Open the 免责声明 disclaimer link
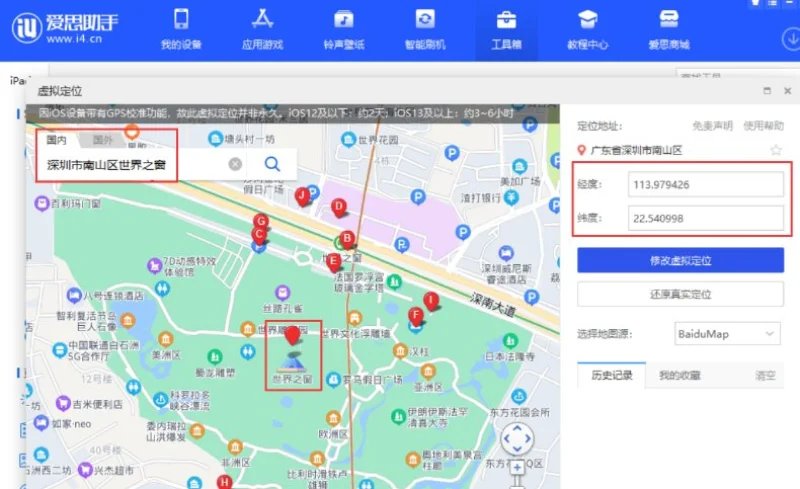 712,126
